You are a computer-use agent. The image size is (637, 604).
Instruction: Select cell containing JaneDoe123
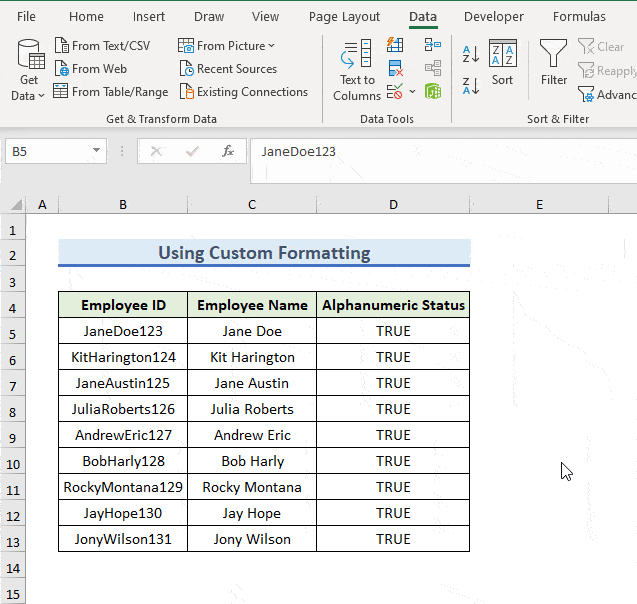click(x=123, y=331)
